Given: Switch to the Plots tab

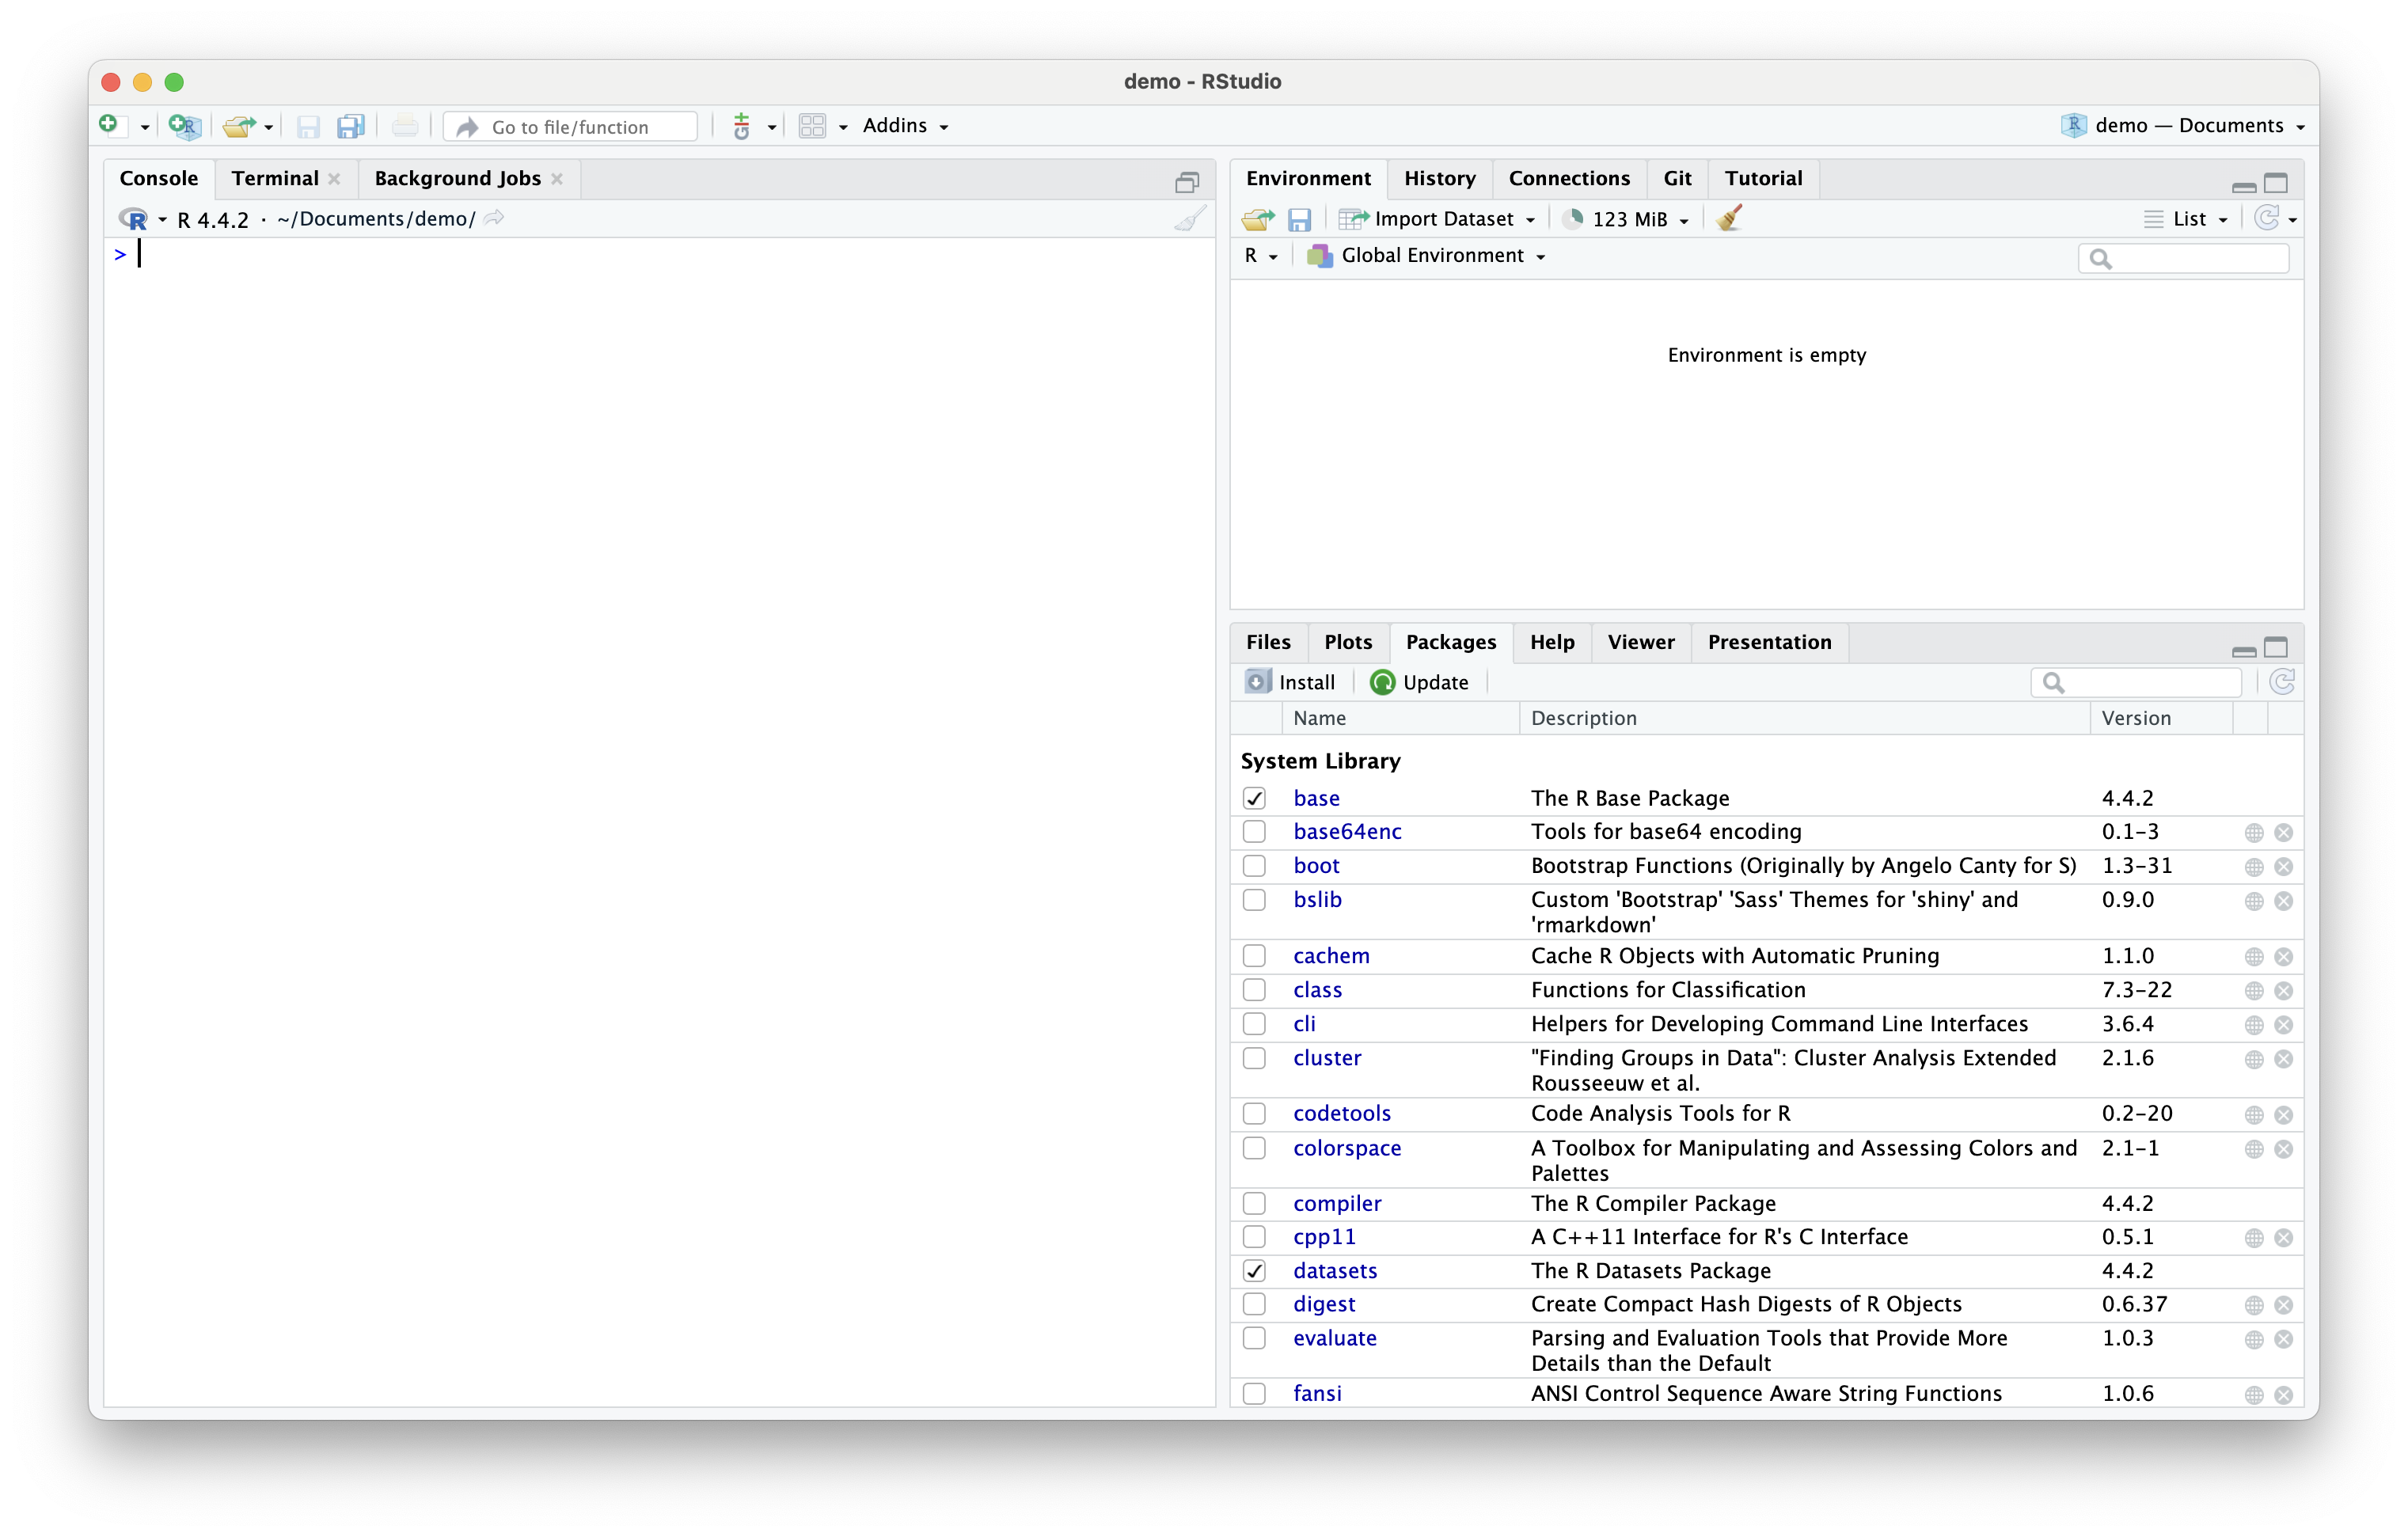Looking at the screenshot, I should pos(1347,642).
